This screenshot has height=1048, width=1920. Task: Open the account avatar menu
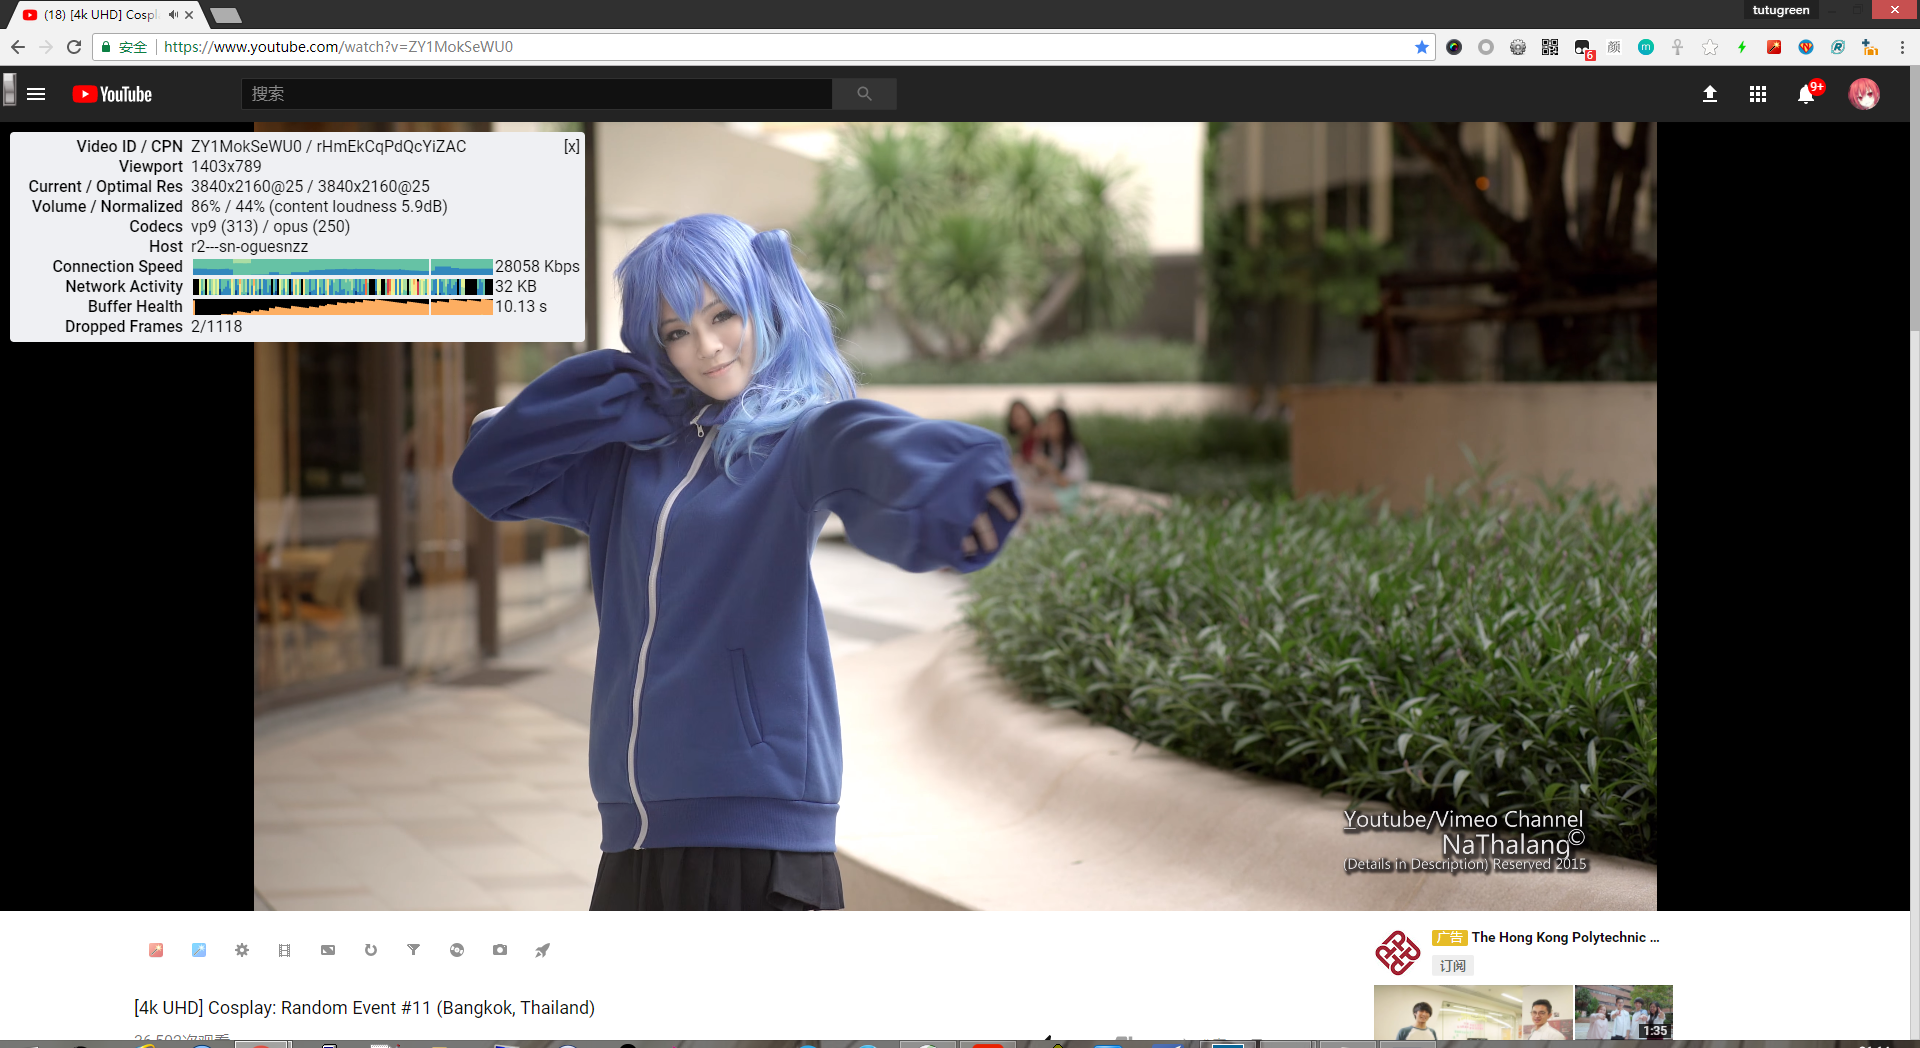1864,94
